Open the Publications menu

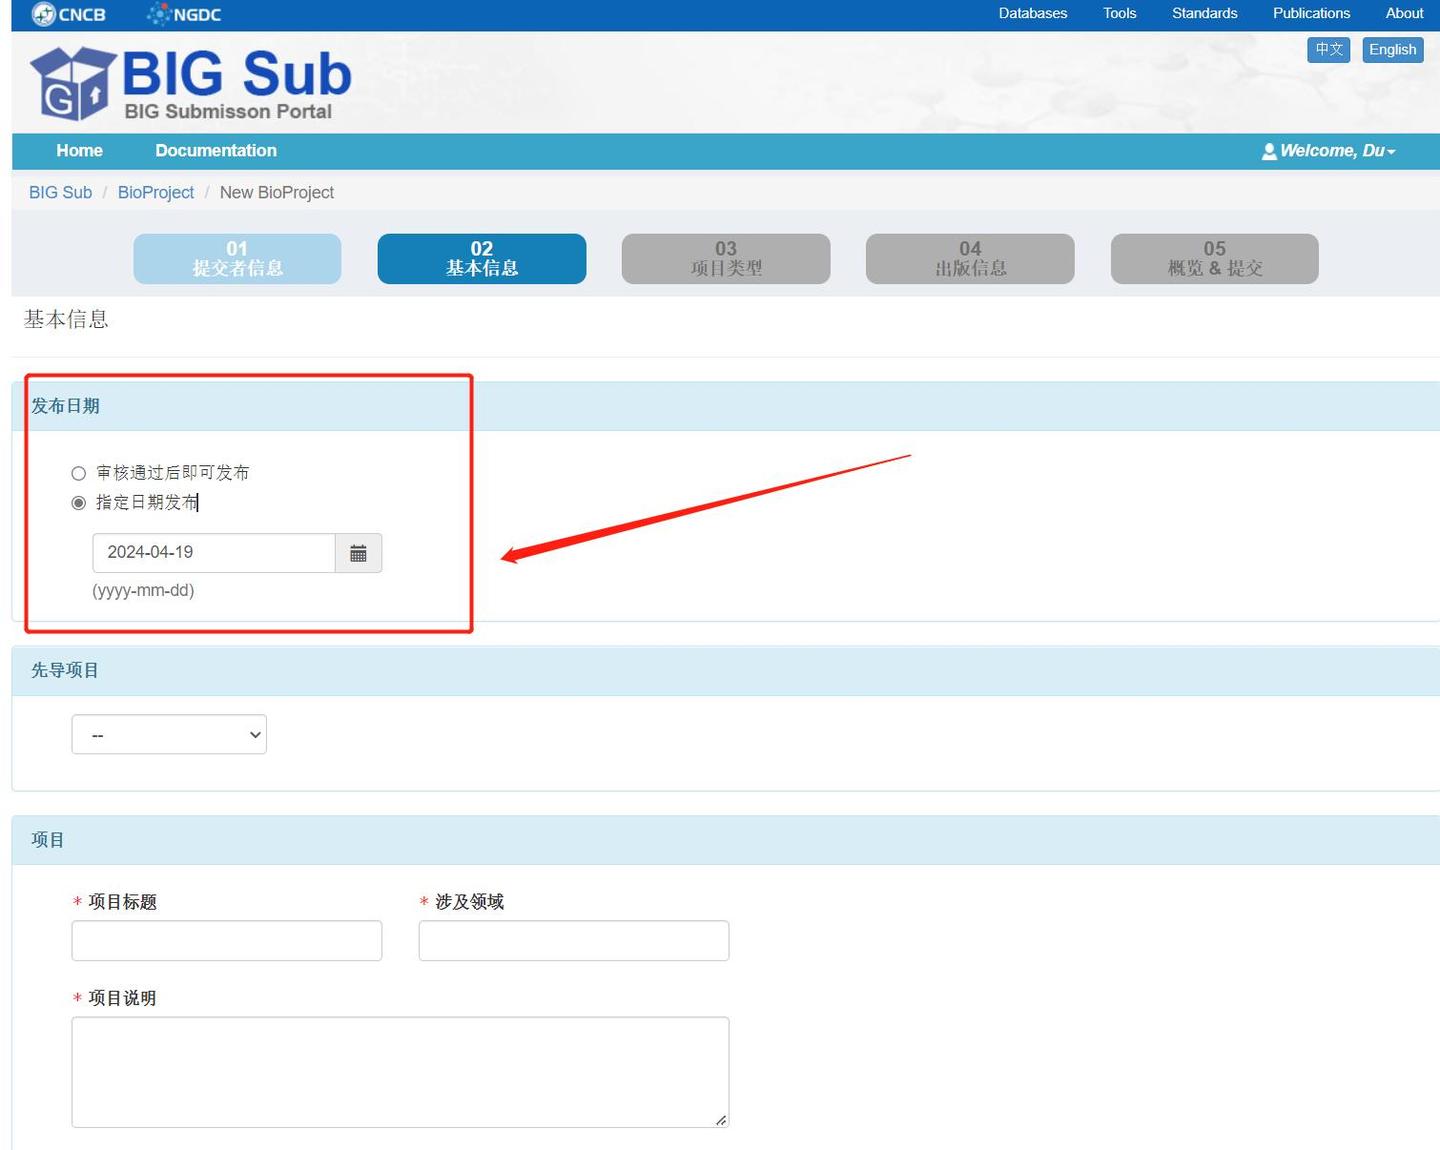(1312, 14)
